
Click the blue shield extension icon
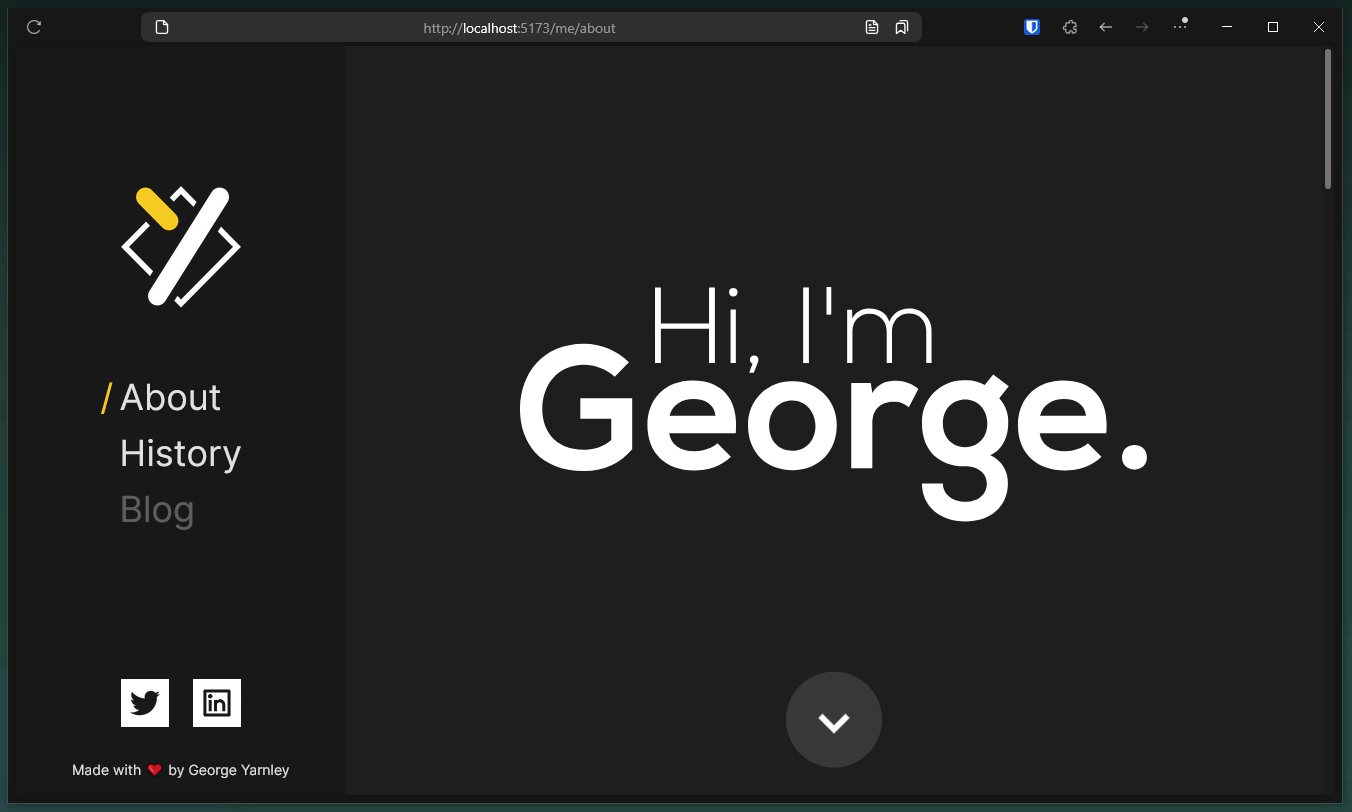pyautogui.click(x=1031, y=27)
